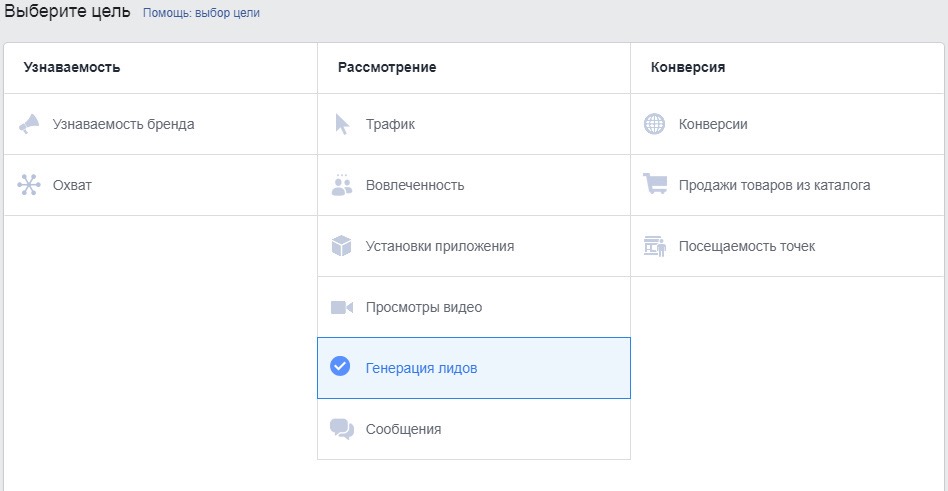Click the Охват network nodes icon

coord(29,185)
